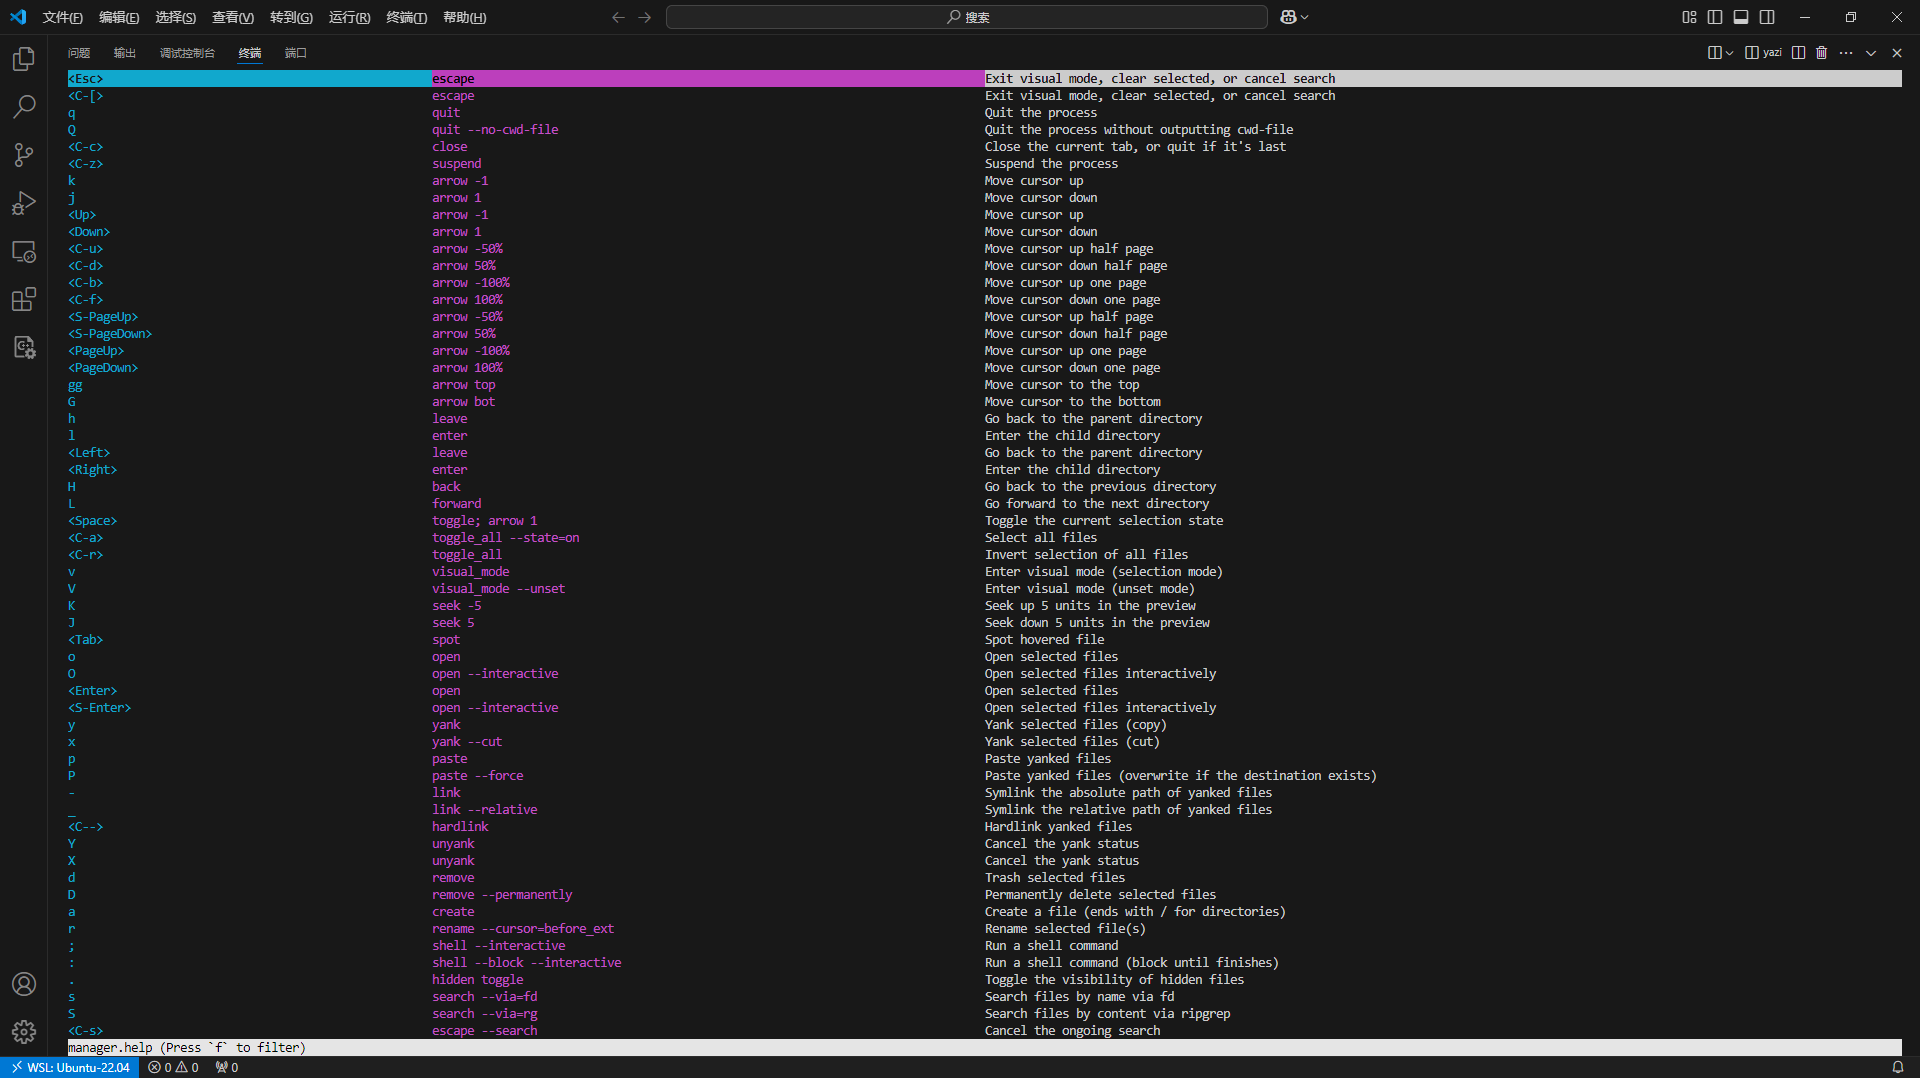Open the 文件(F) menu
Screen dimensions: 1920x1078
(x=62, y=17)
